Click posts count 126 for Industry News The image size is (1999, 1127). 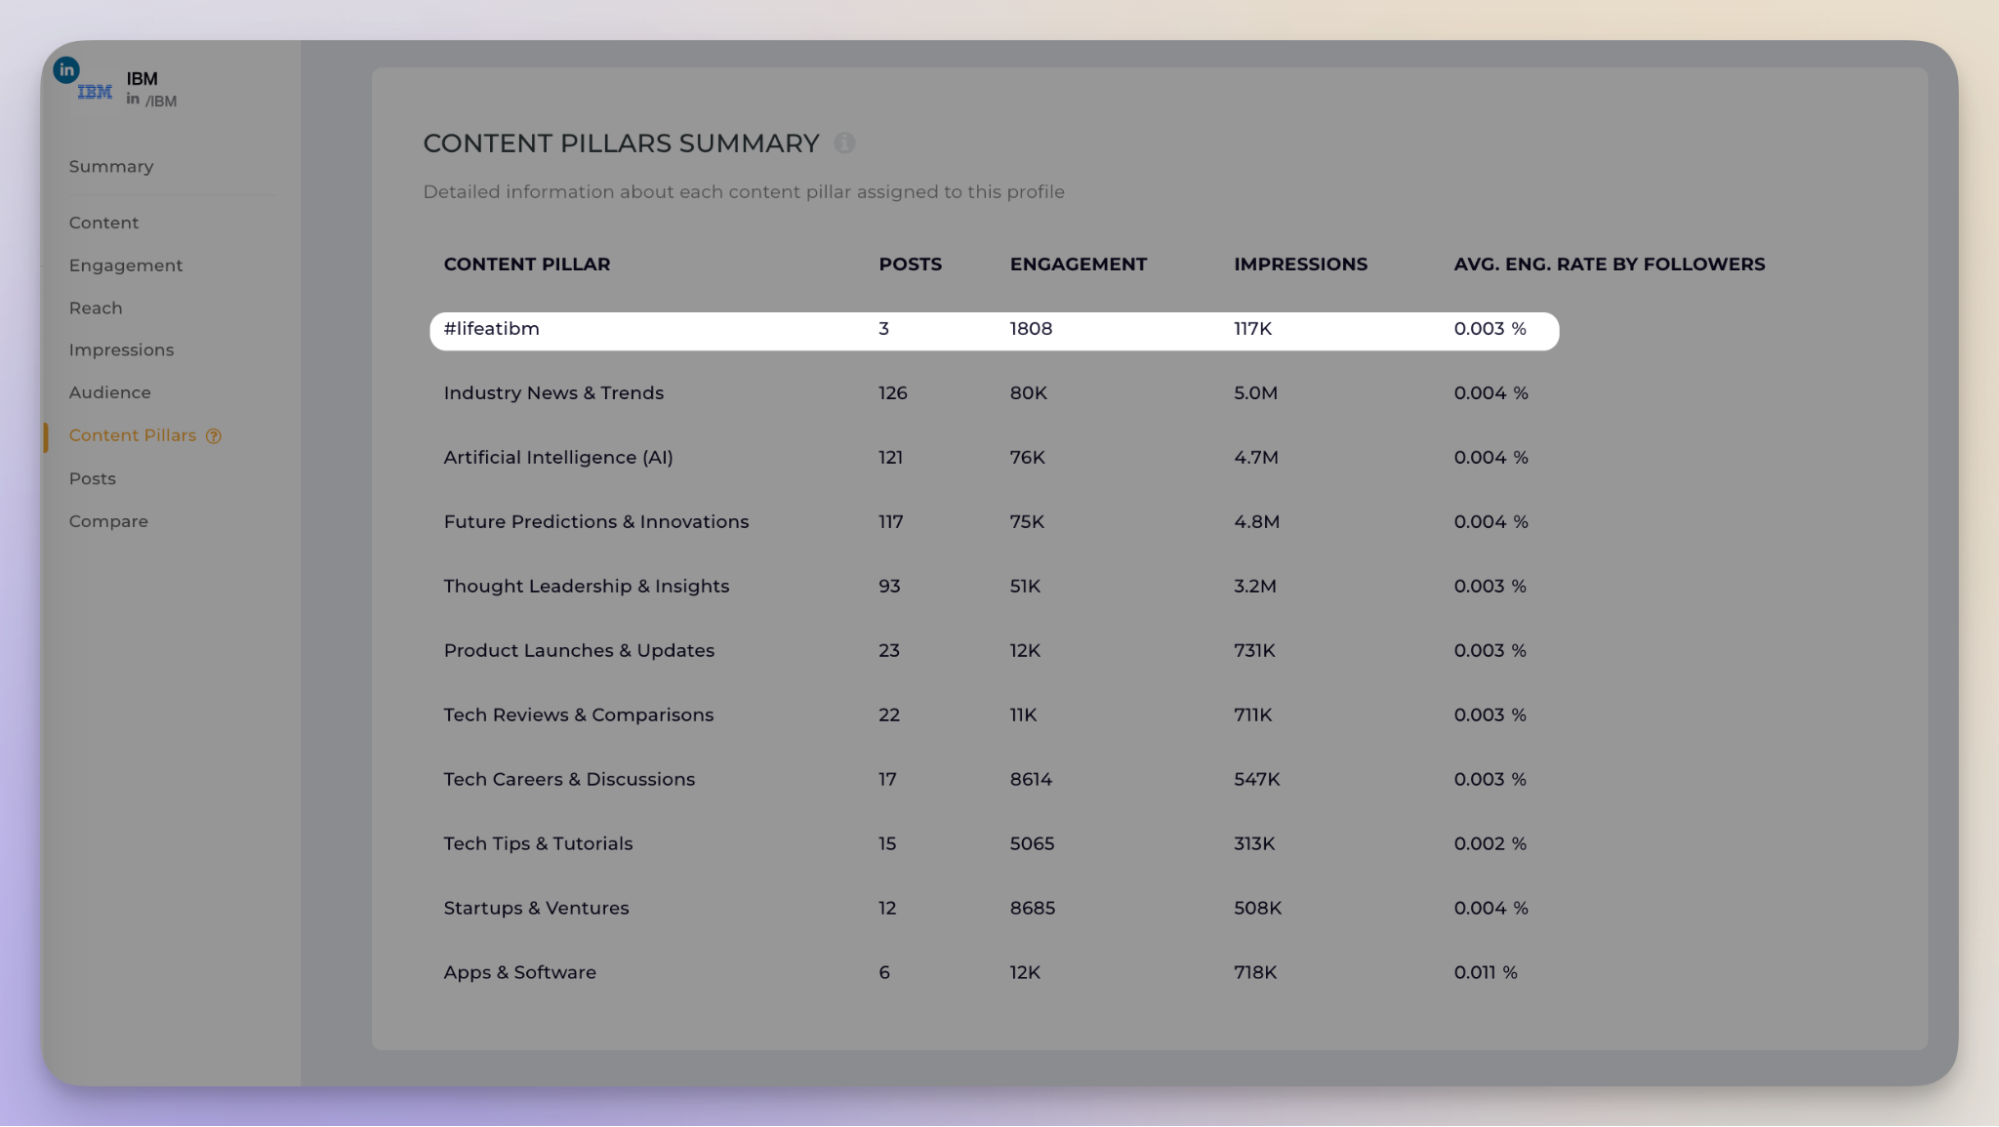click(x=893, y=394)
